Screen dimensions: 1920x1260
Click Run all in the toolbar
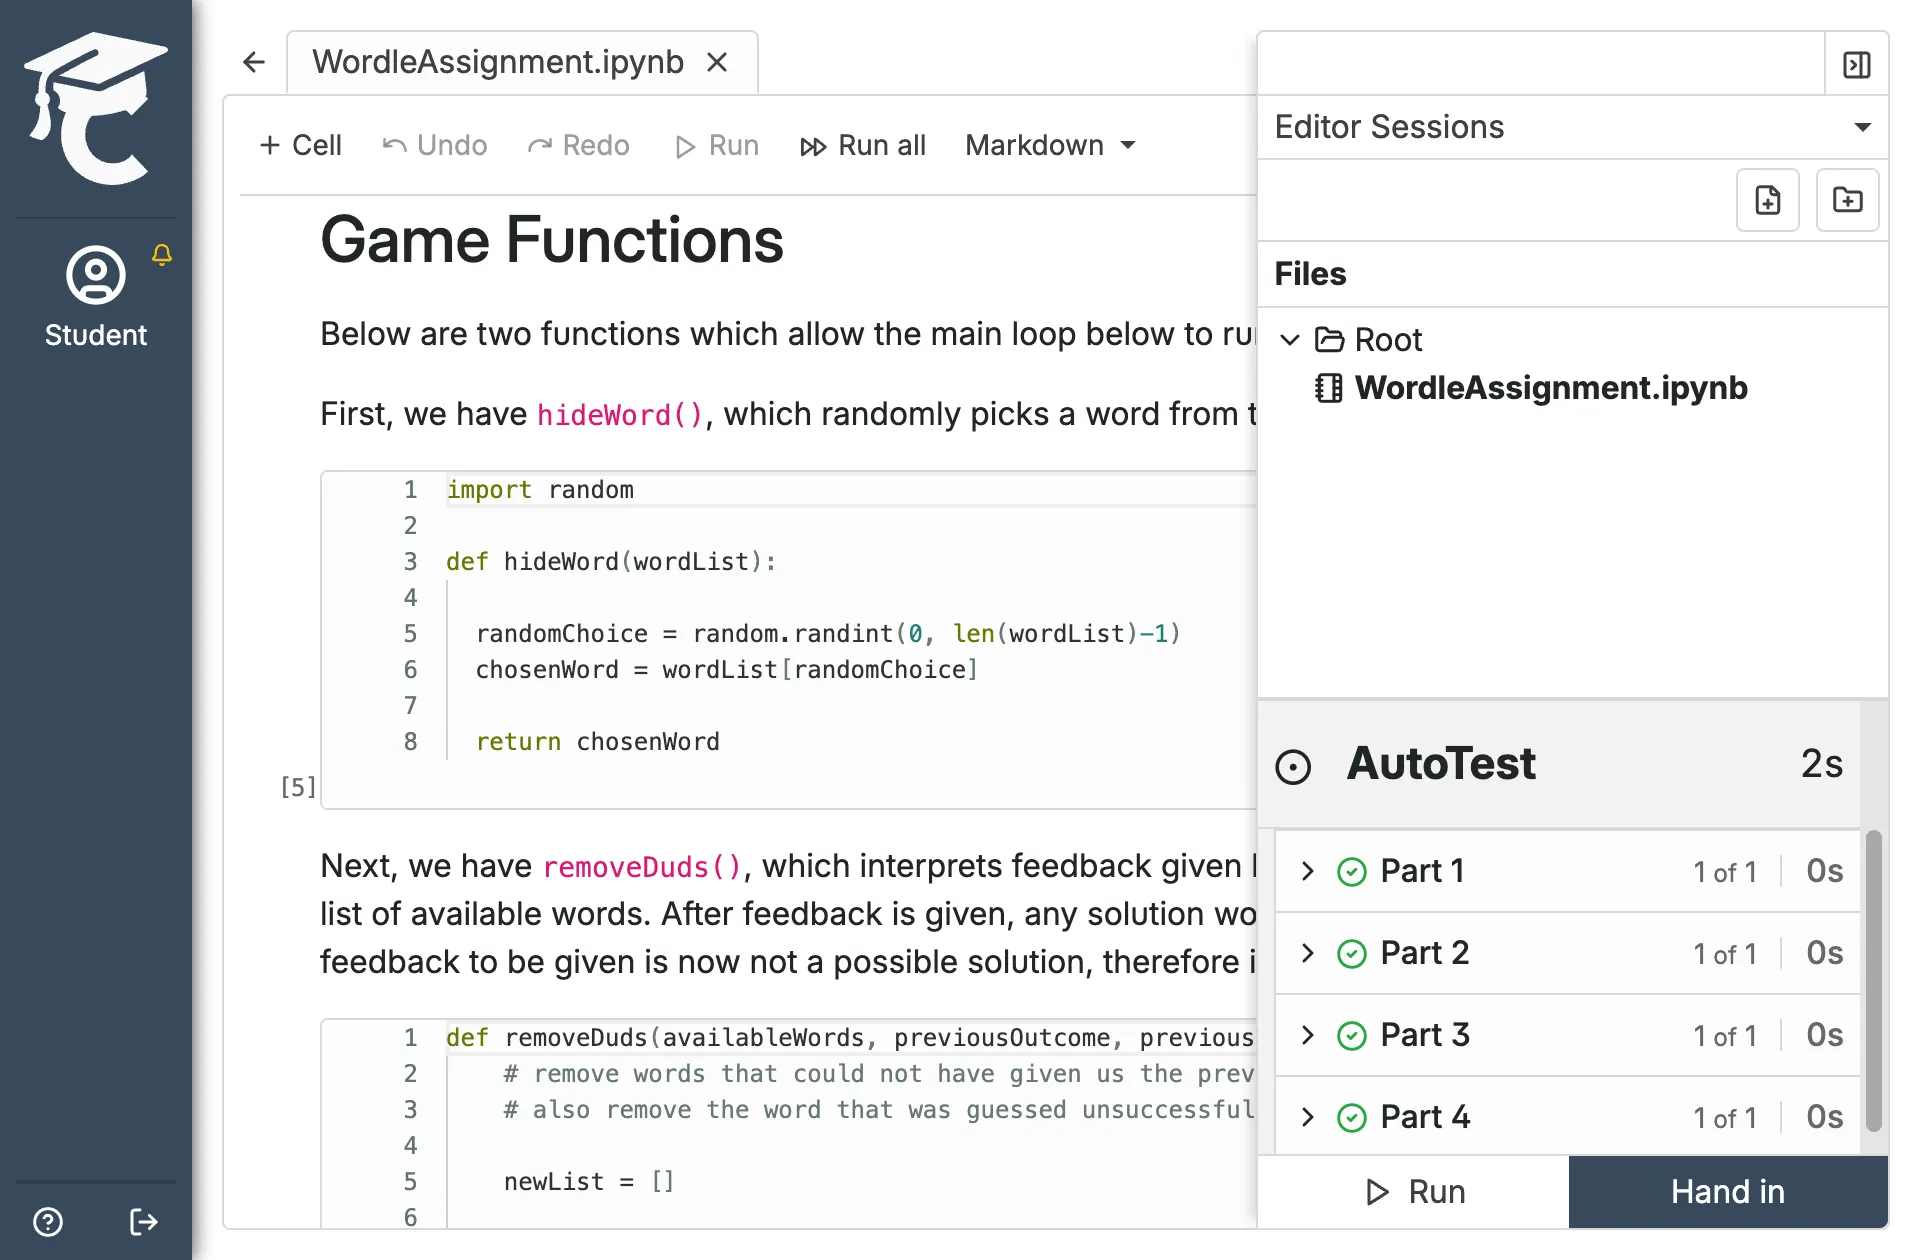[x=863, y=145]
